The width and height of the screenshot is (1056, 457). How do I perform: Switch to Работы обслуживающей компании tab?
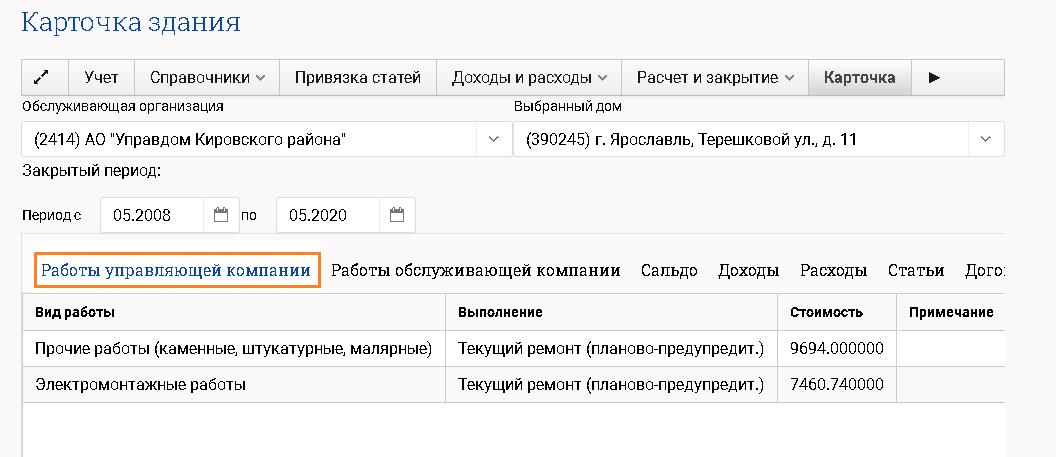pos(476,270)
